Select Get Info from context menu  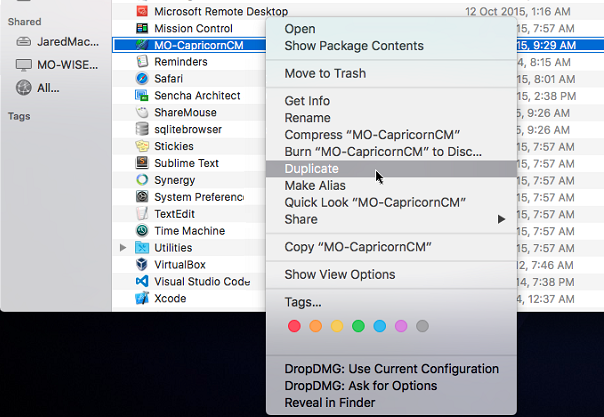(x=391, y=101)
